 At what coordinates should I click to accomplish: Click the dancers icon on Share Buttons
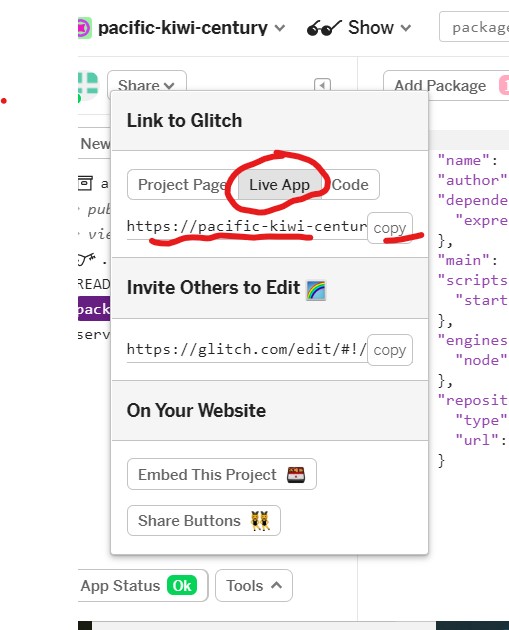point(260,521)
